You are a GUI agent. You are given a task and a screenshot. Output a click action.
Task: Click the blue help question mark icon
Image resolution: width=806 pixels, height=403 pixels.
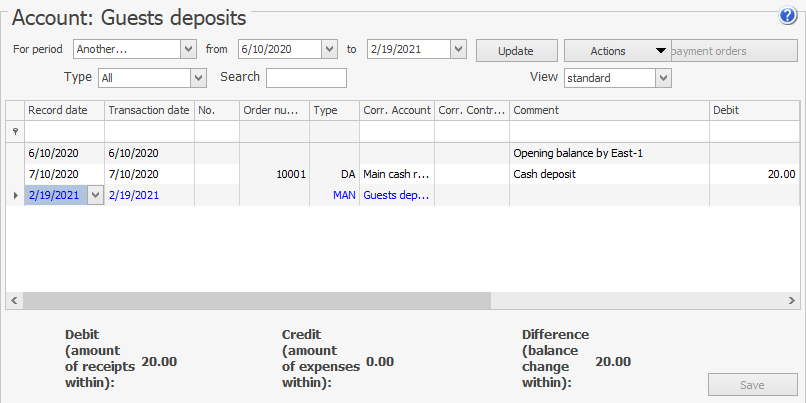click(787, 16)
